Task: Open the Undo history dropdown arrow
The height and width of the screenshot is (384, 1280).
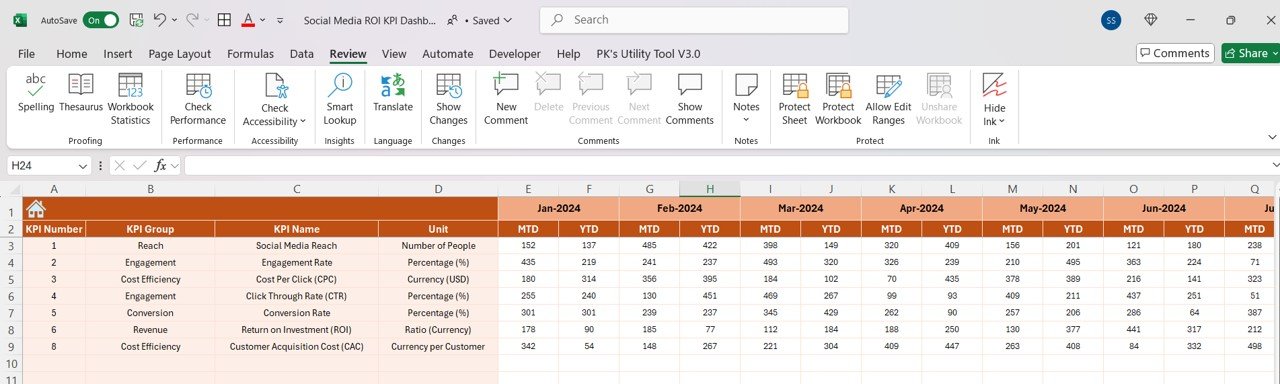Action: click(x=175, y=20)
